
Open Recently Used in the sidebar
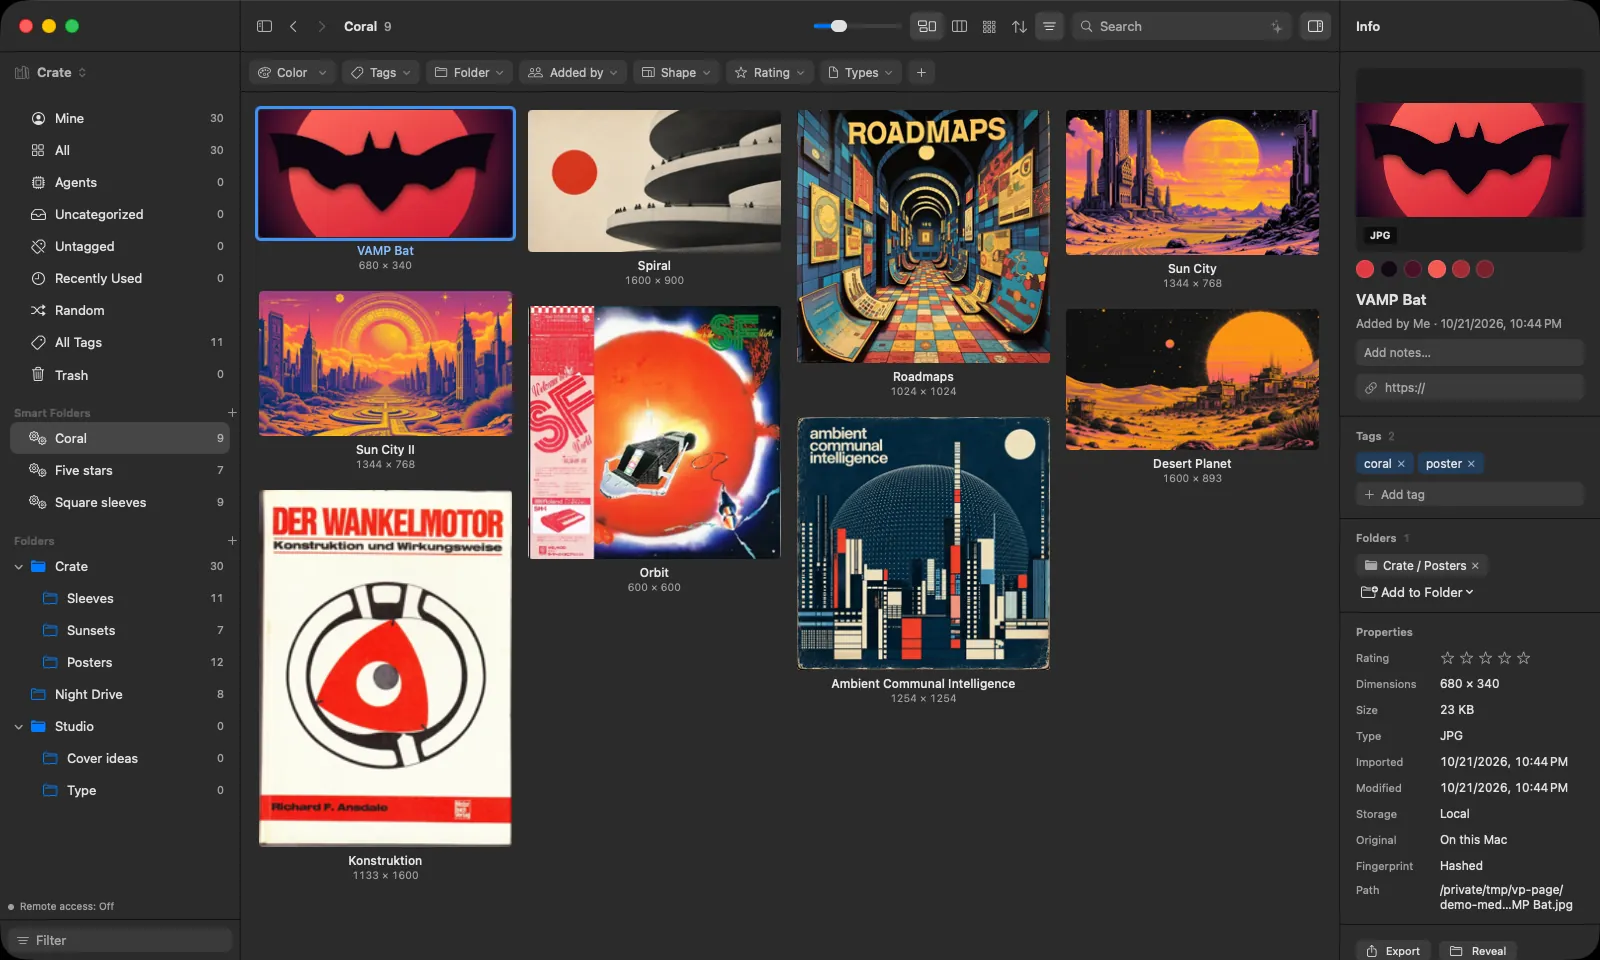(x=120, y=278)
